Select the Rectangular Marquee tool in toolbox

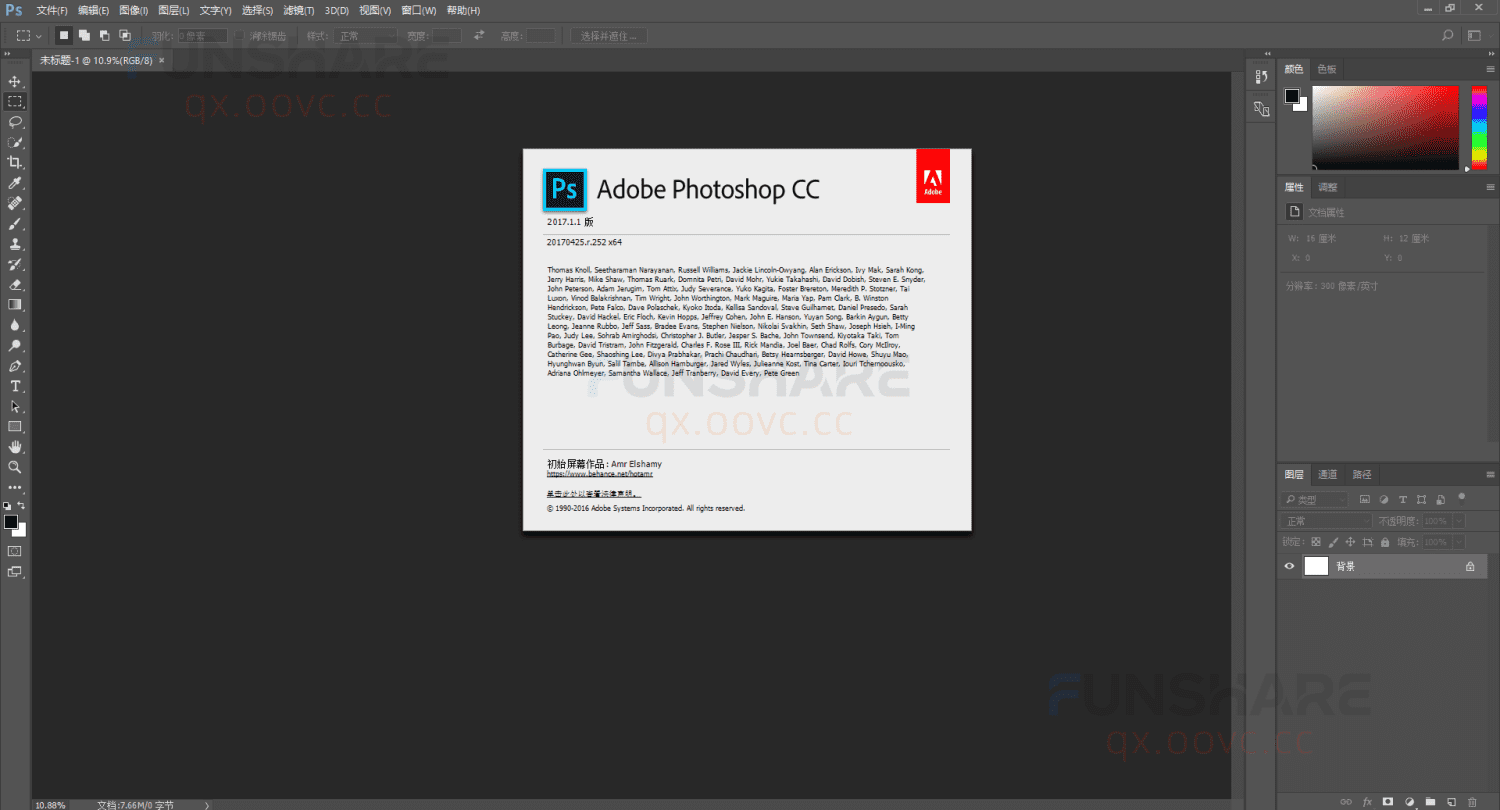15,102
